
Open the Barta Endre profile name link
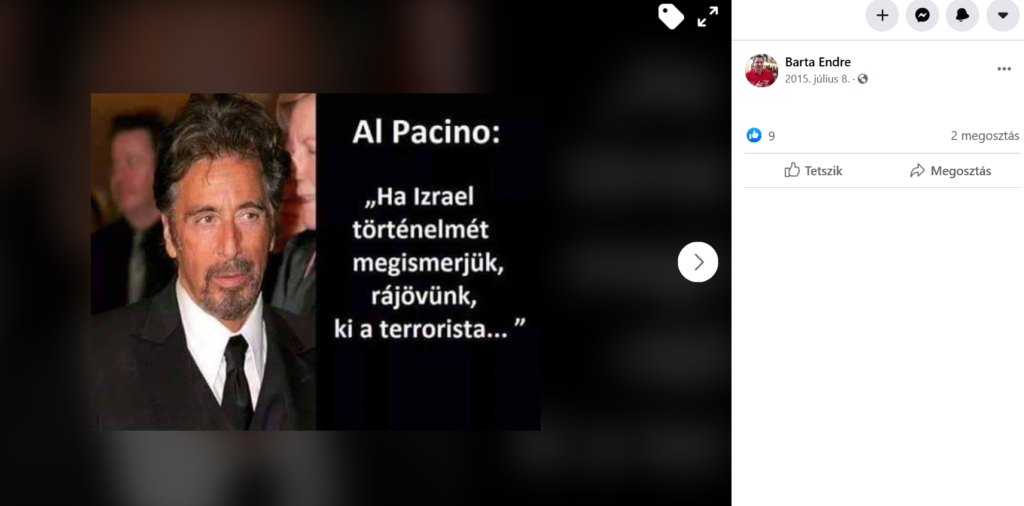coord(818,62)
